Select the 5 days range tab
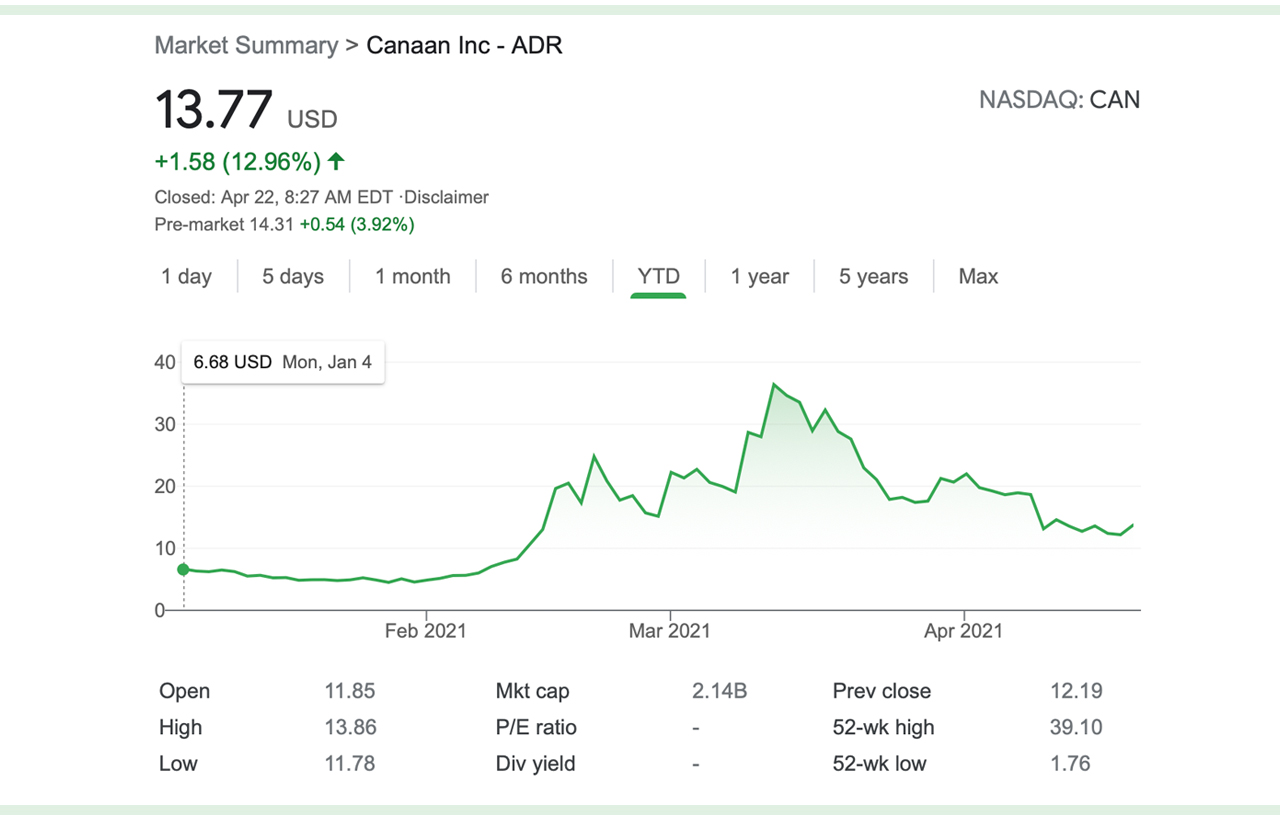Viewport: 1280px width, 820px height. [293, 277]
